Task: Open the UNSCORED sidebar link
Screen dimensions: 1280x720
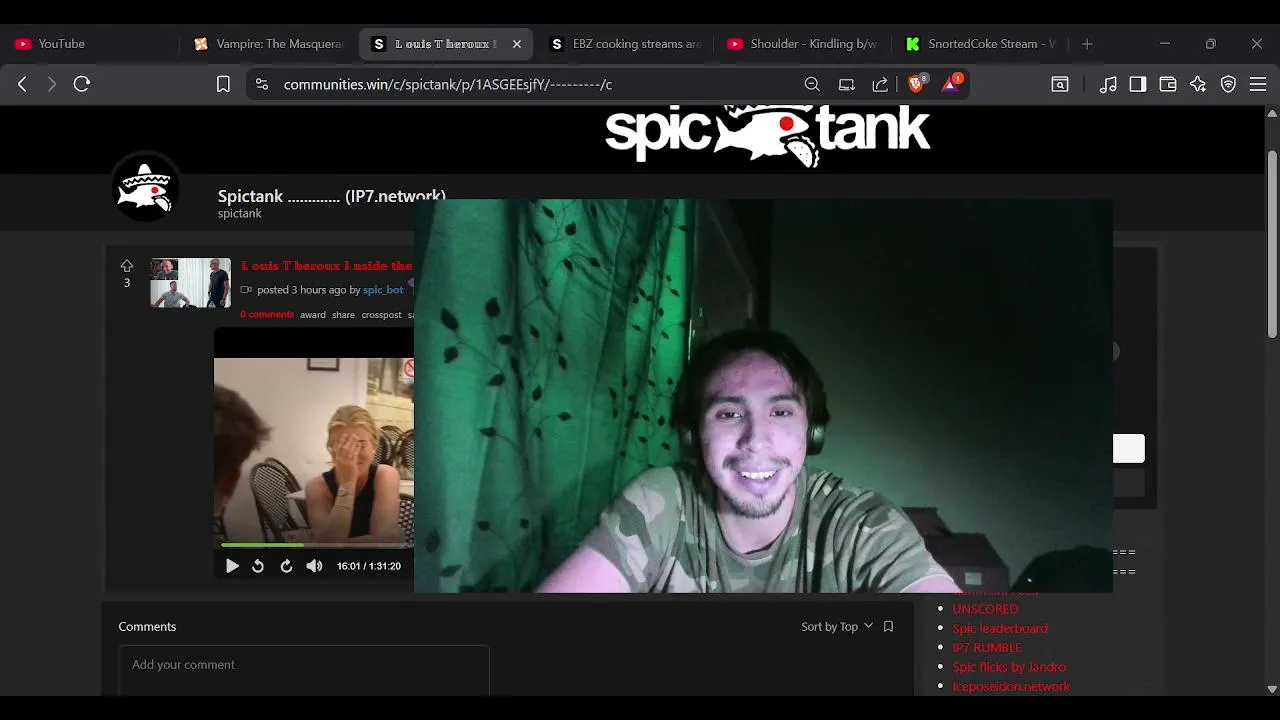Action: pyautogui.click(x=985, y=609)
